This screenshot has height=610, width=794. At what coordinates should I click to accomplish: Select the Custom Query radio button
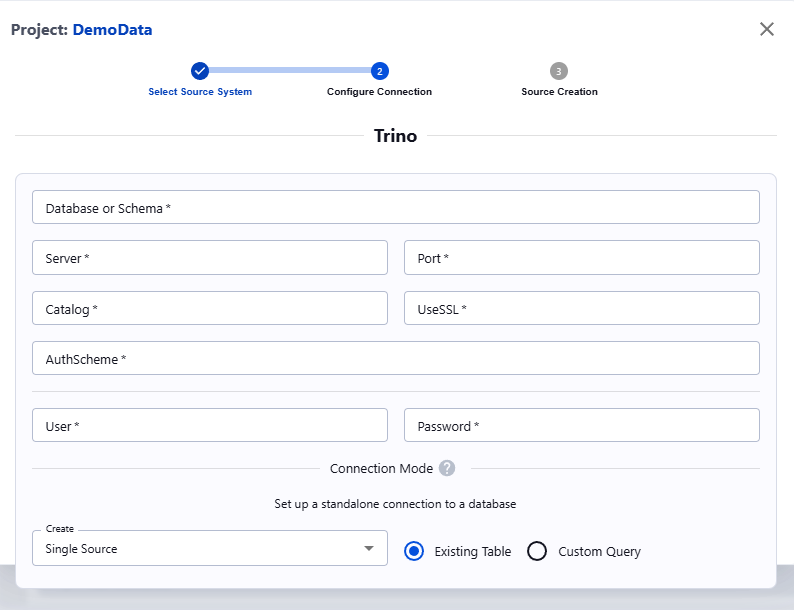pyautogui.click(x=537, y=551)
